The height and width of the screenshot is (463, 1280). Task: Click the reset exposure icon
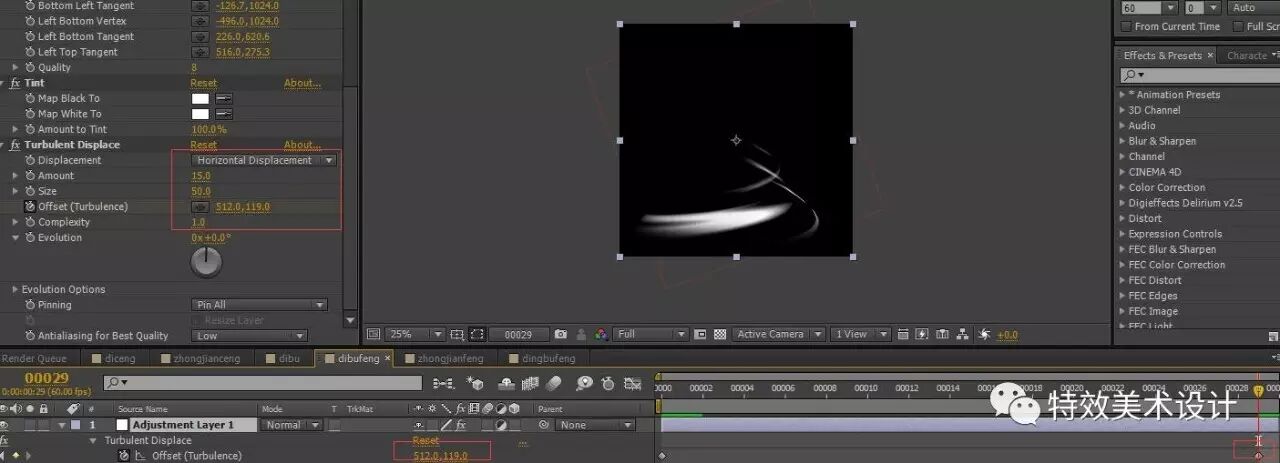984,334
